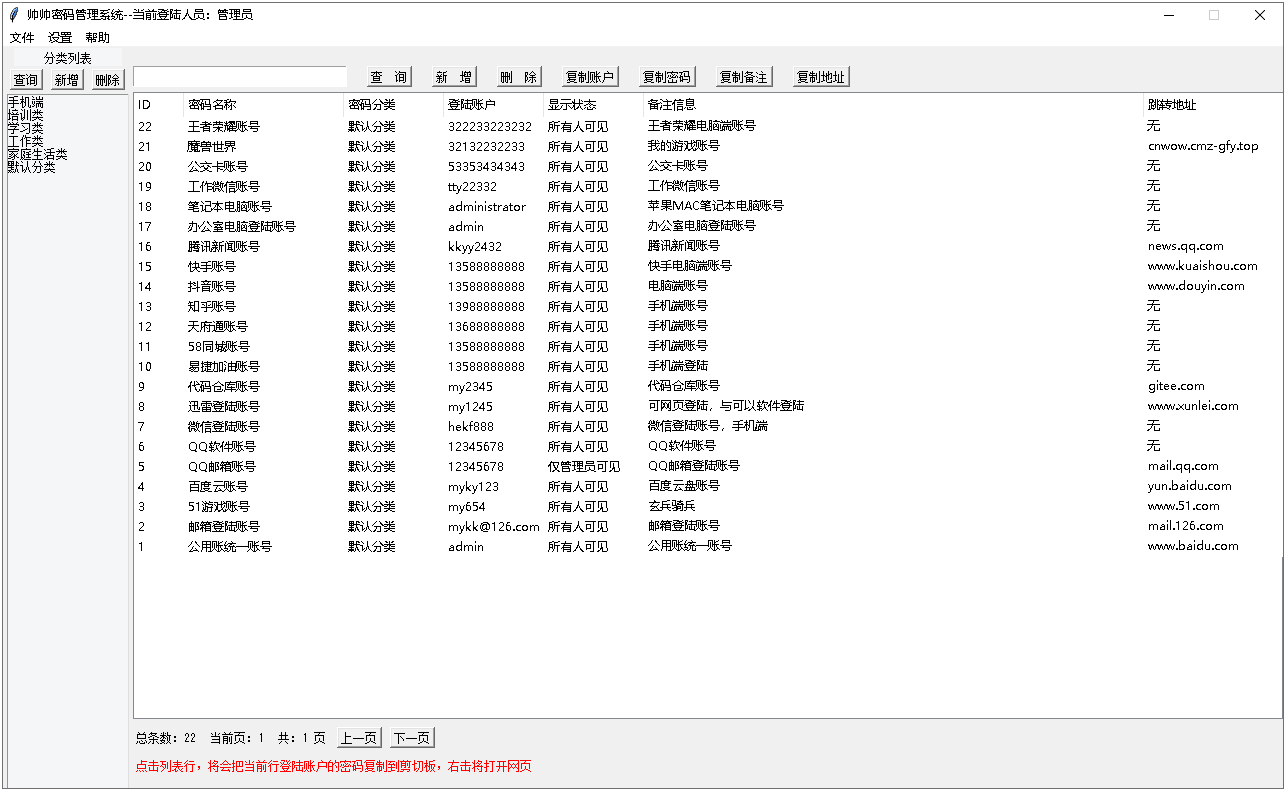Select 默认分类 in the category list
The height and width of the screenshot is (792, 1286).
pos(32,167)
